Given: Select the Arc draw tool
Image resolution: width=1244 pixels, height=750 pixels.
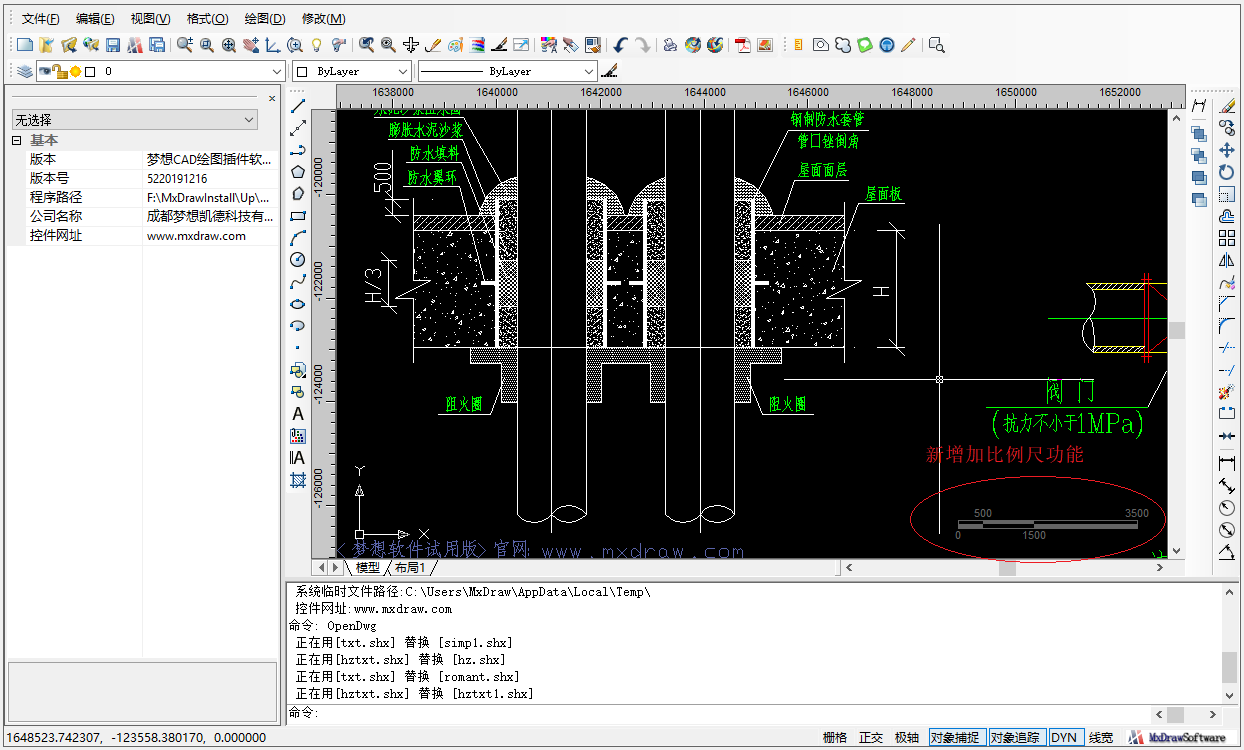Looking at the screenshot, I should (x=298, y=238).
